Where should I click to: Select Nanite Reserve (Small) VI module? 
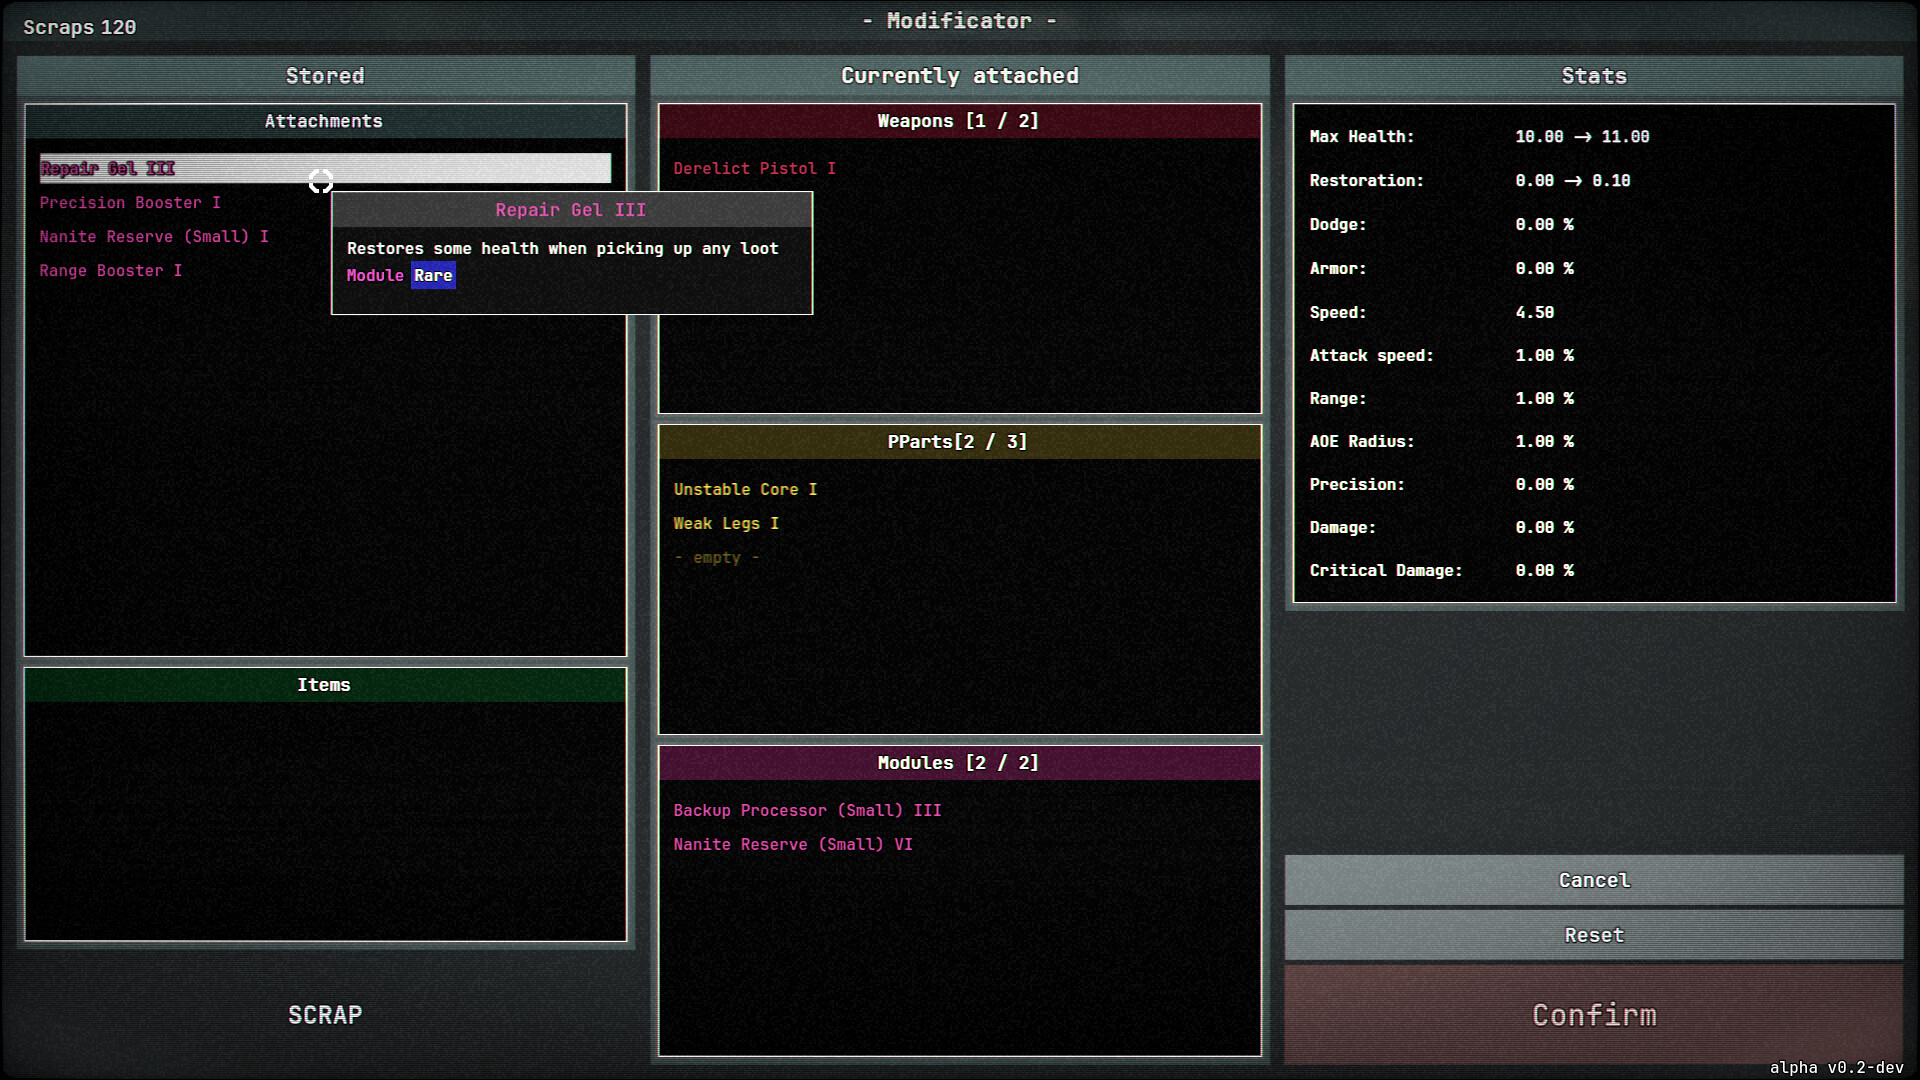[793, 844]
